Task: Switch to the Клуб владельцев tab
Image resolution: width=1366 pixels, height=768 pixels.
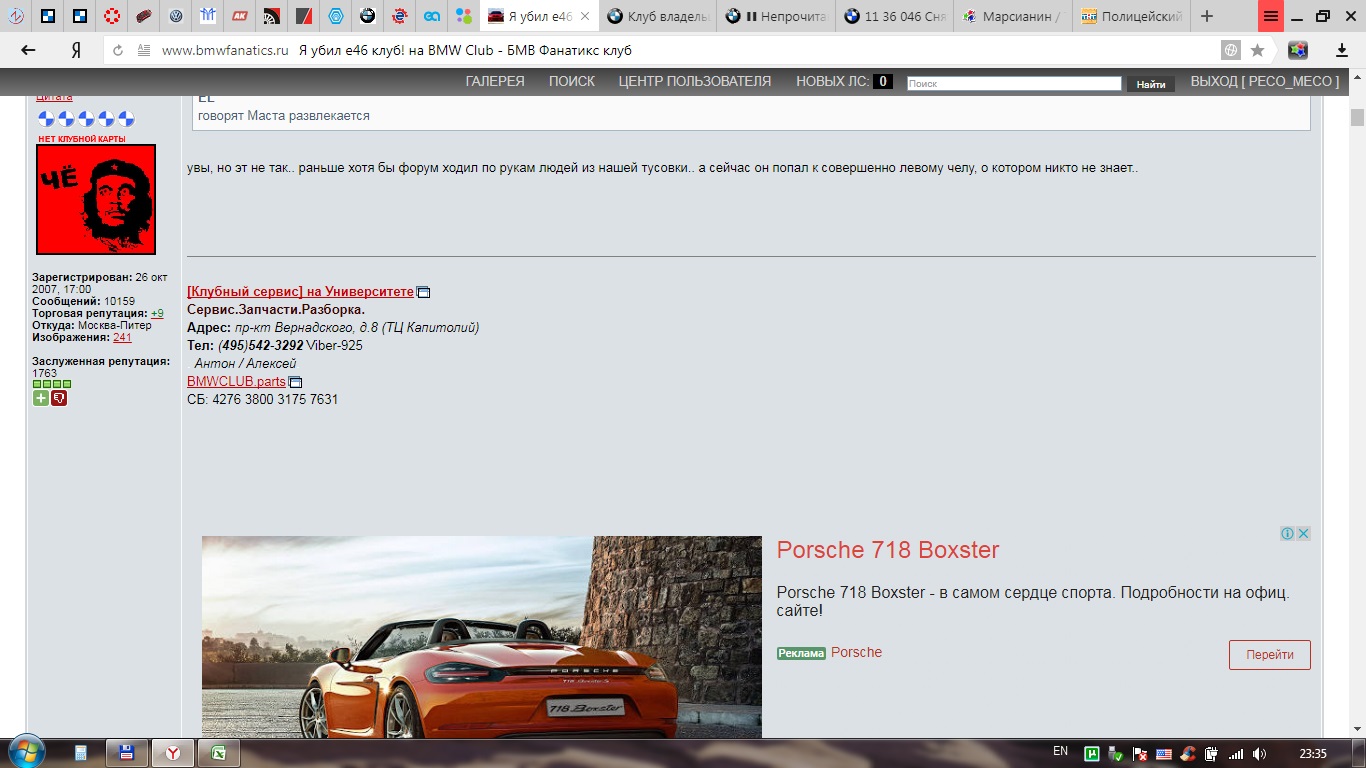Action: tap(660, 16)
